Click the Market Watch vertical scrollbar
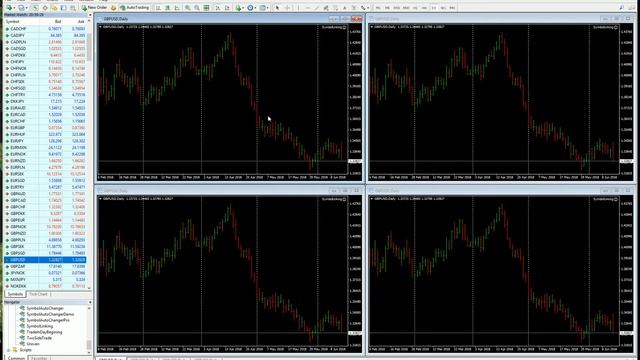The width and height of the screenshot is (640, 360). pos(89,155)
